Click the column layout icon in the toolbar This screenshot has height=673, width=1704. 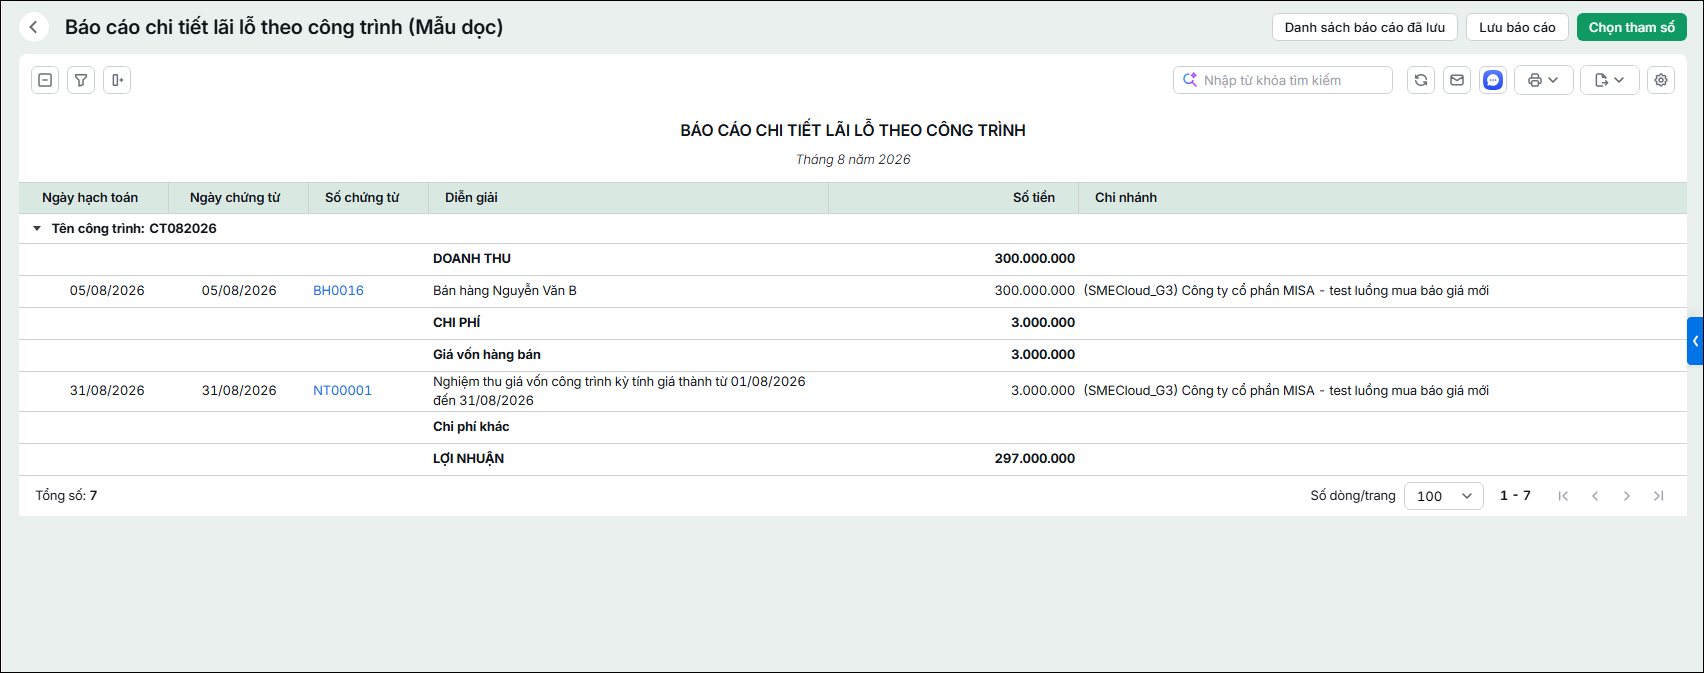(117, 80)
